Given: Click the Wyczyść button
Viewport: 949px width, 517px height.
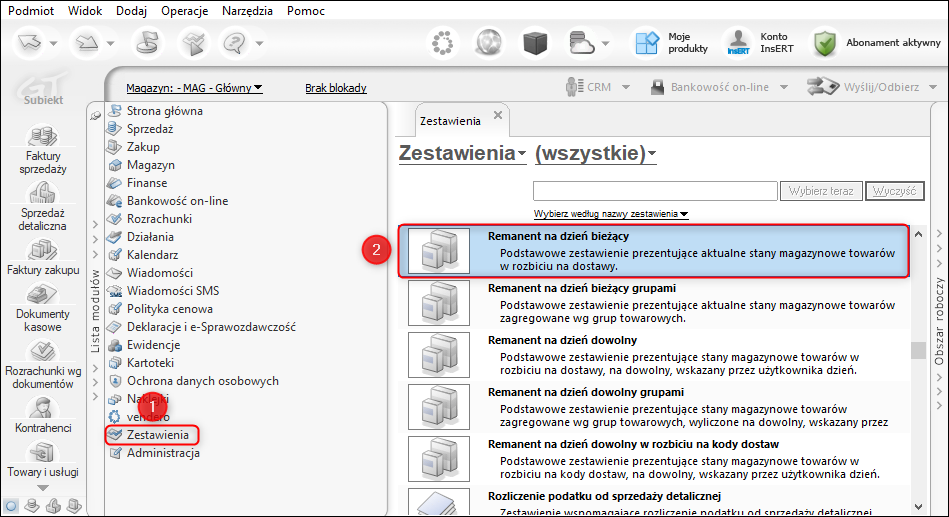Looking at the screenshot, I should (895, 191).
